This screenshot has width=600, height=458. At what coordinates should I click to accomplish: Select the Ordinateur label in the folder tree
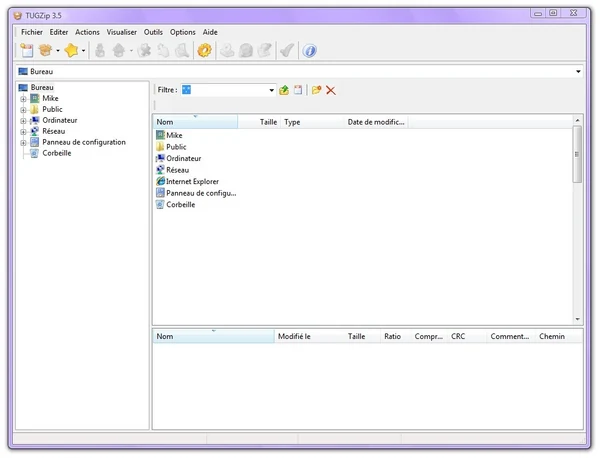point(60,121)
